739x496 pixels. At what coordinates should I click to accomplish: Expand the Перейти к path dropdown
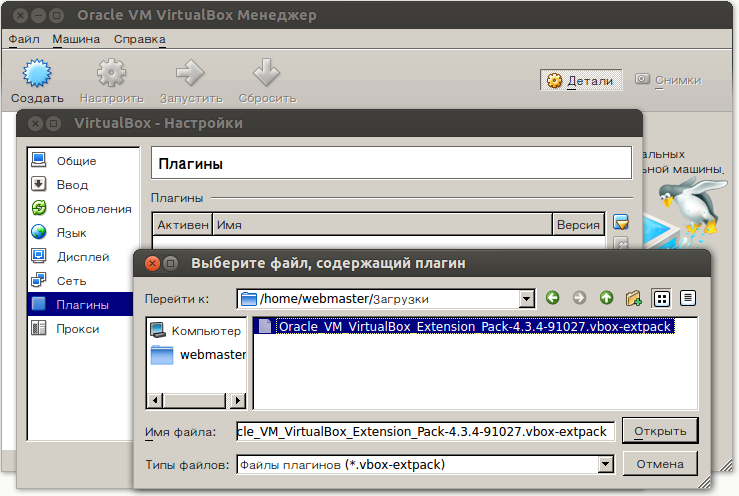click(527, 299)
